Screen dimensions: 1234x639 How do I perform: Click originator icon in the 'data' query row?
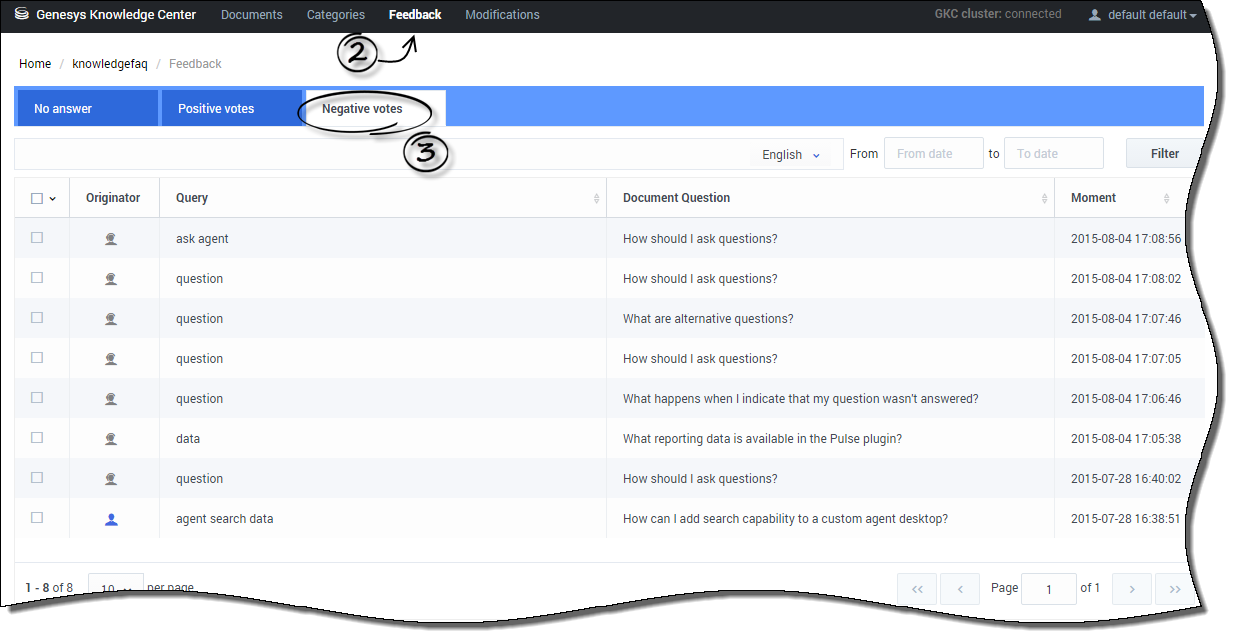(111, 439)
